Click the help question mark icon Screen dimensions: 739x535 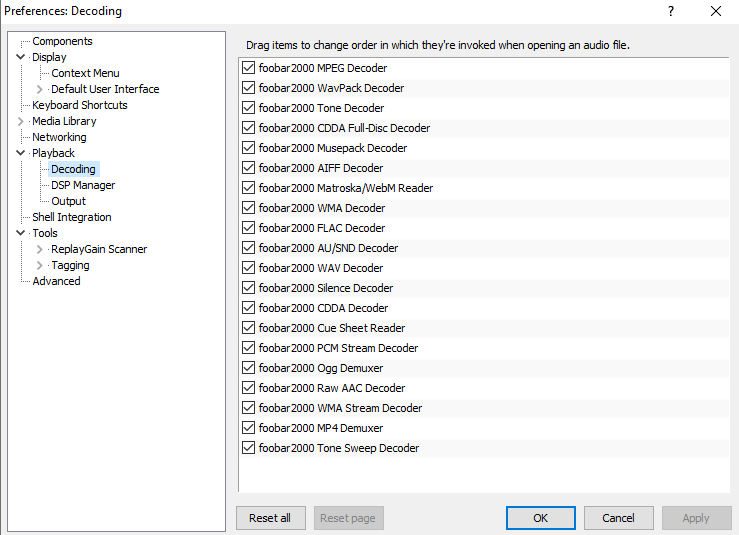pos(671,11)
